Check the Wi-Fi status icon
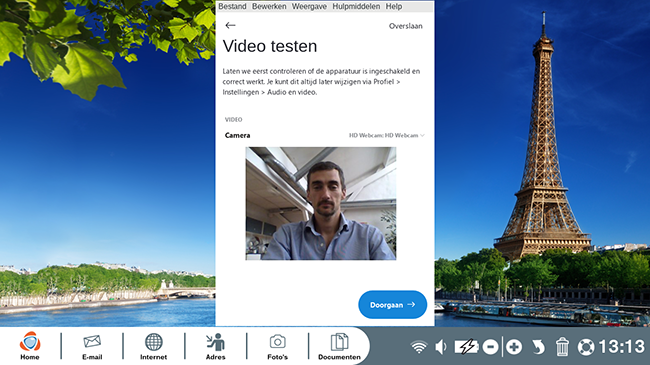 [419, 347]
